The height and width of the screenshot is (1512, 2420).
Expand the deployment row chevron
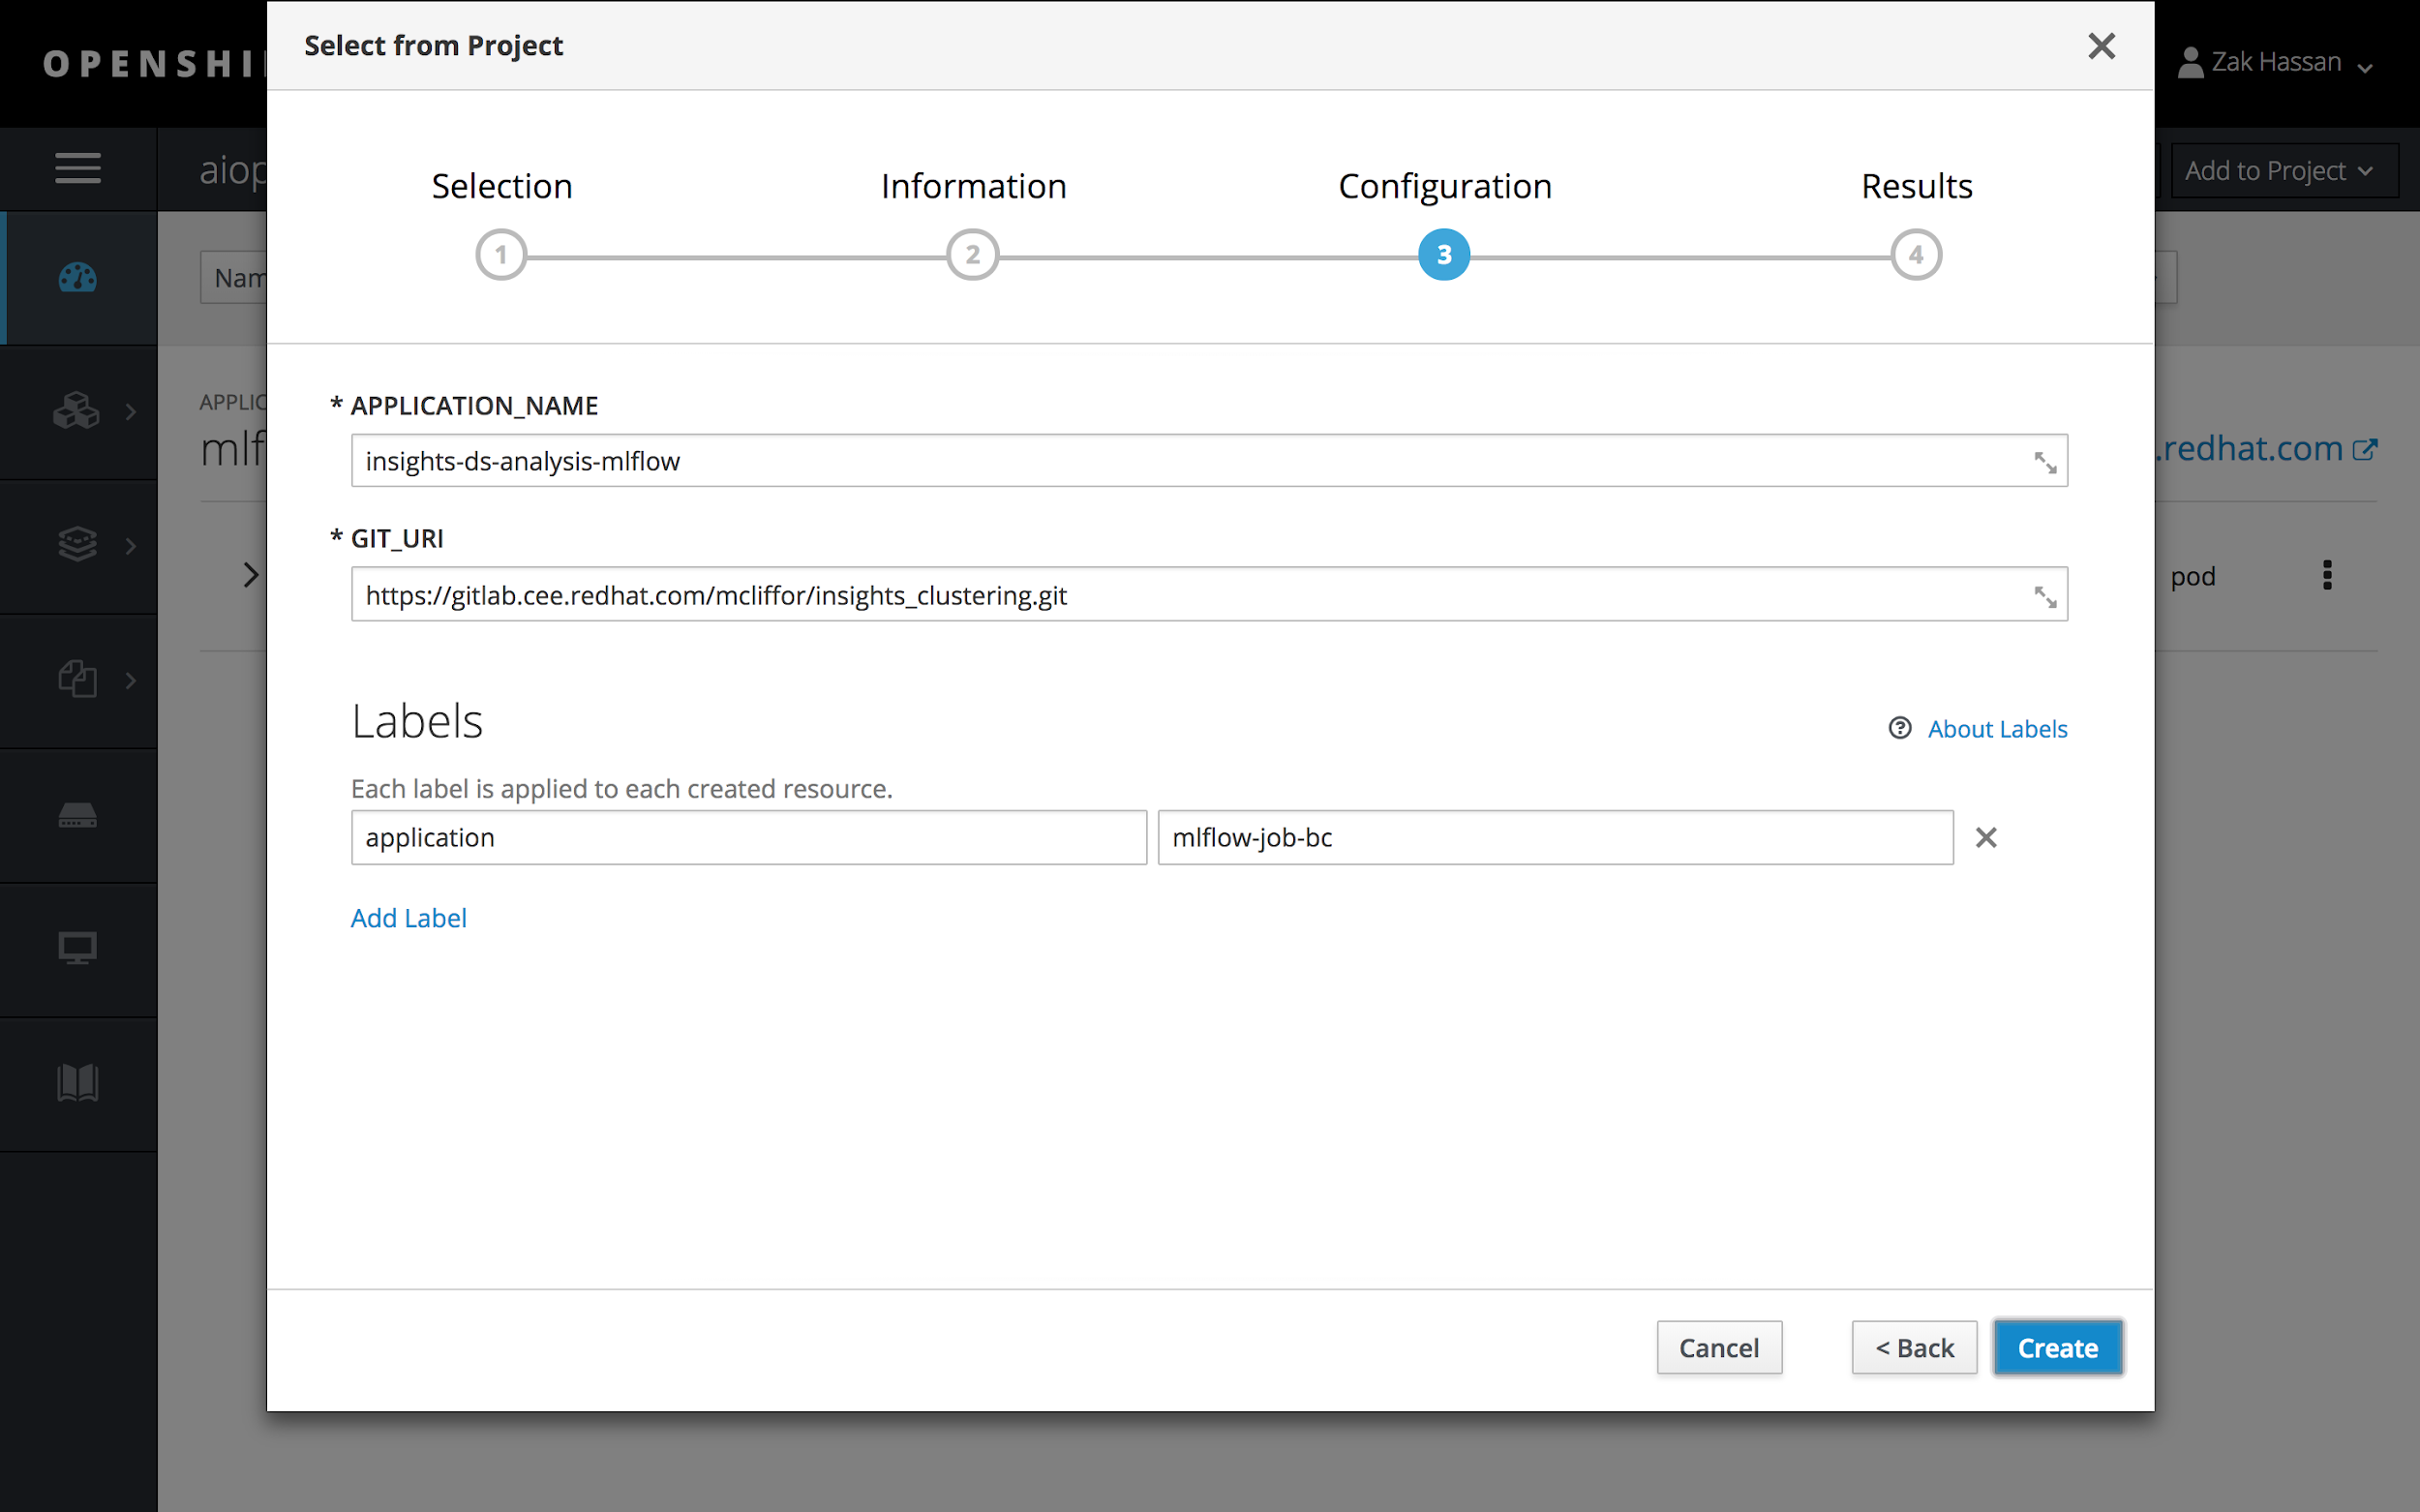[251, 575]
